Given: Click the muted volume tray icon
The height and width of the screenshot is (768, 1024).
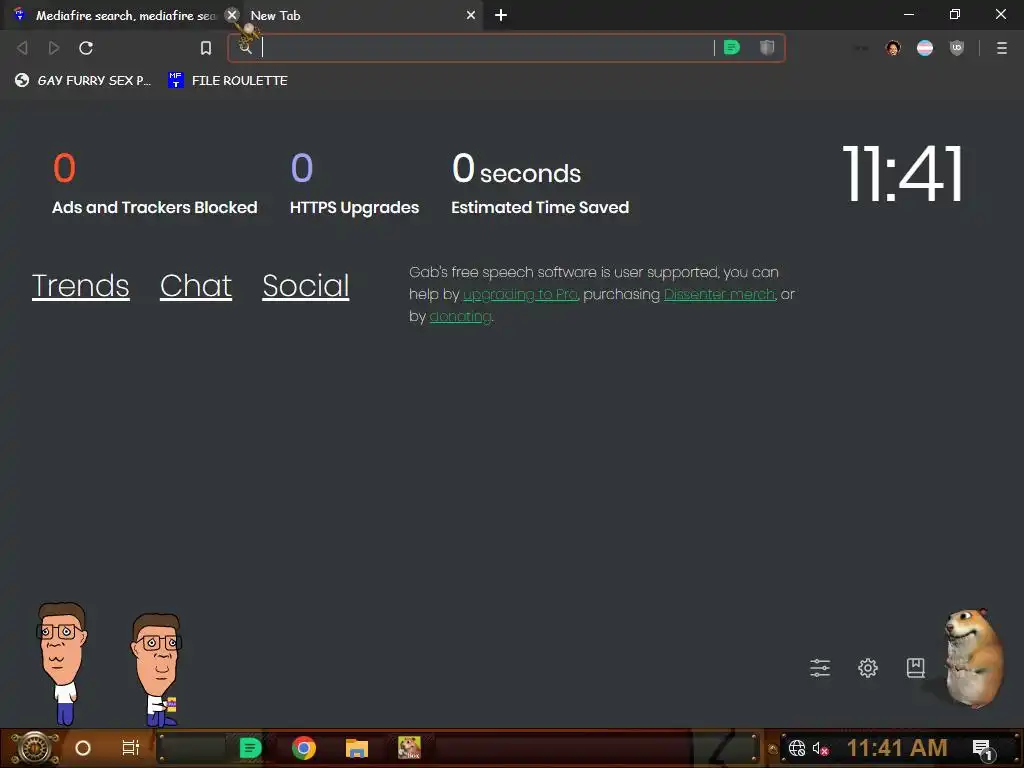Looking at the screenshot, I should tap(820, 748).
